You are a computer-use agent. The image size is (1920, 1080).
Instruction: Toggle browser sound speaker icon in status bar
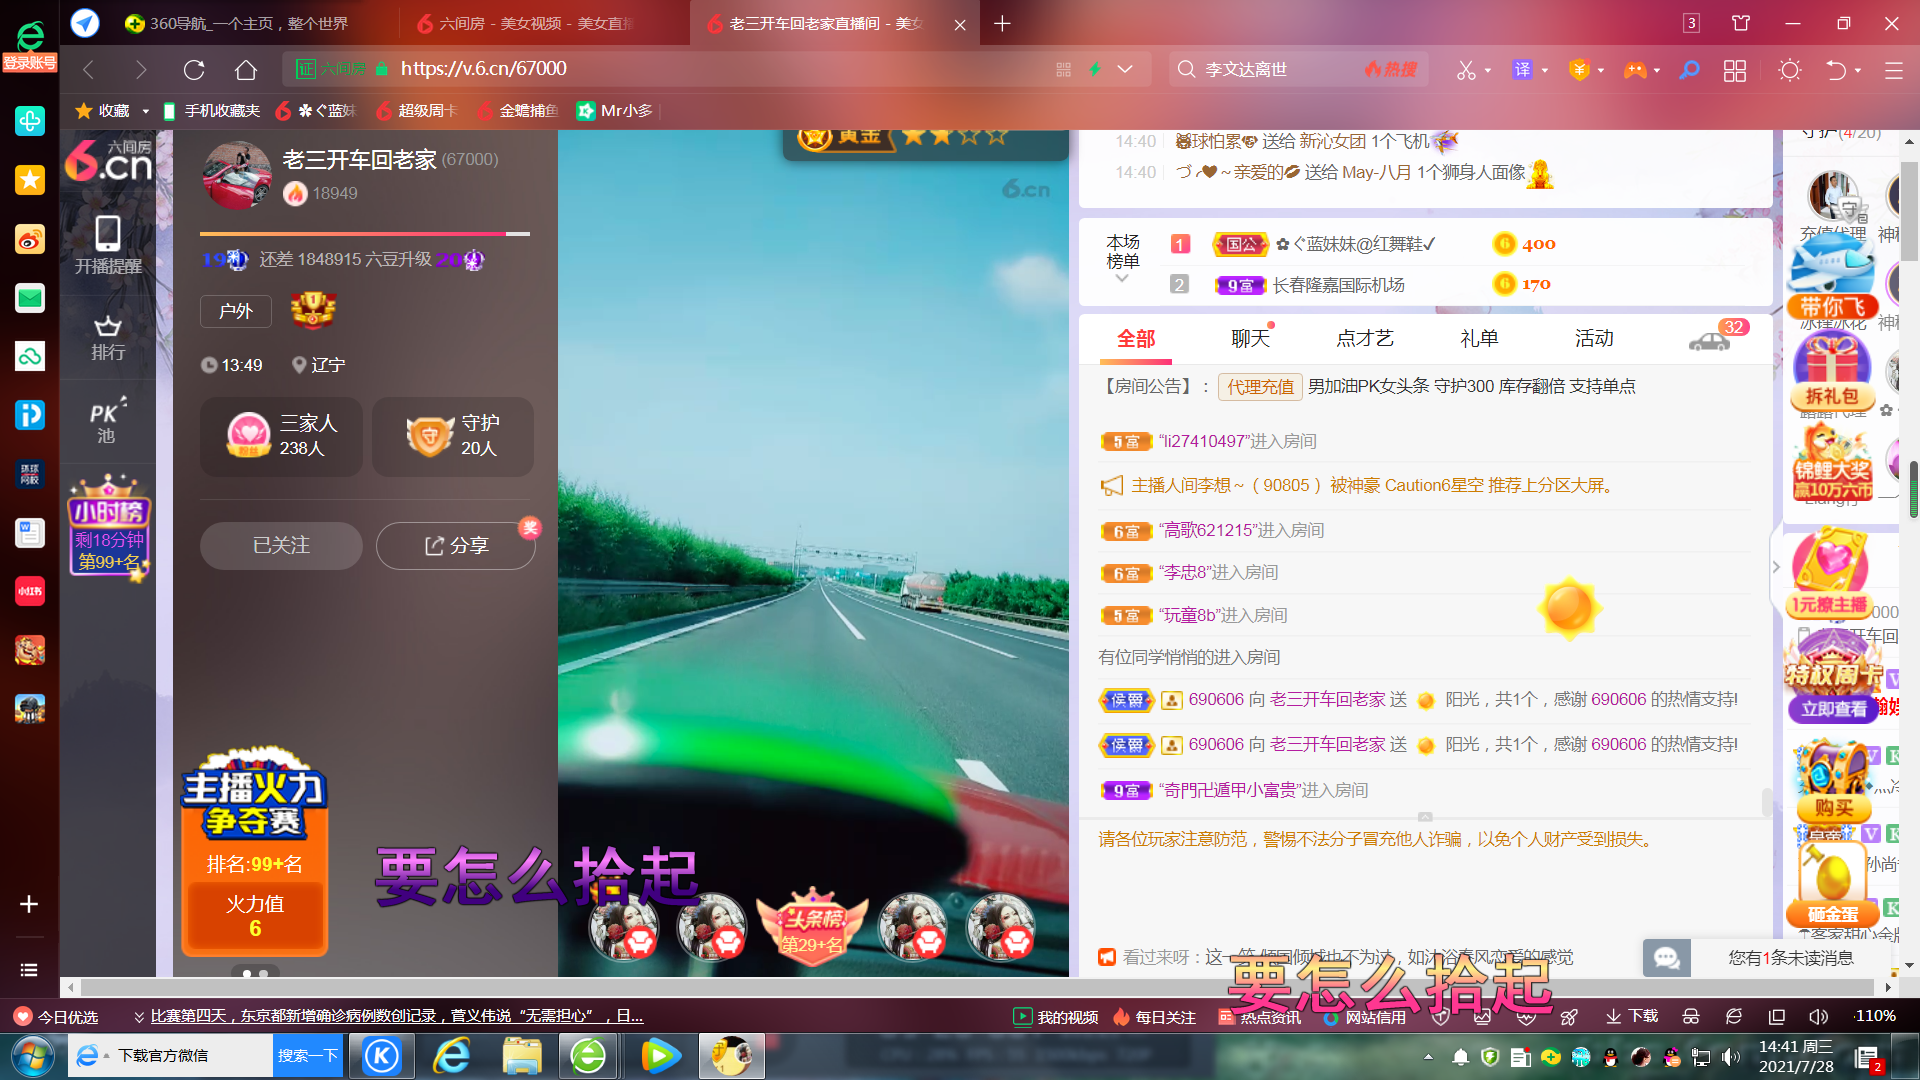tap(1818, 1016)
